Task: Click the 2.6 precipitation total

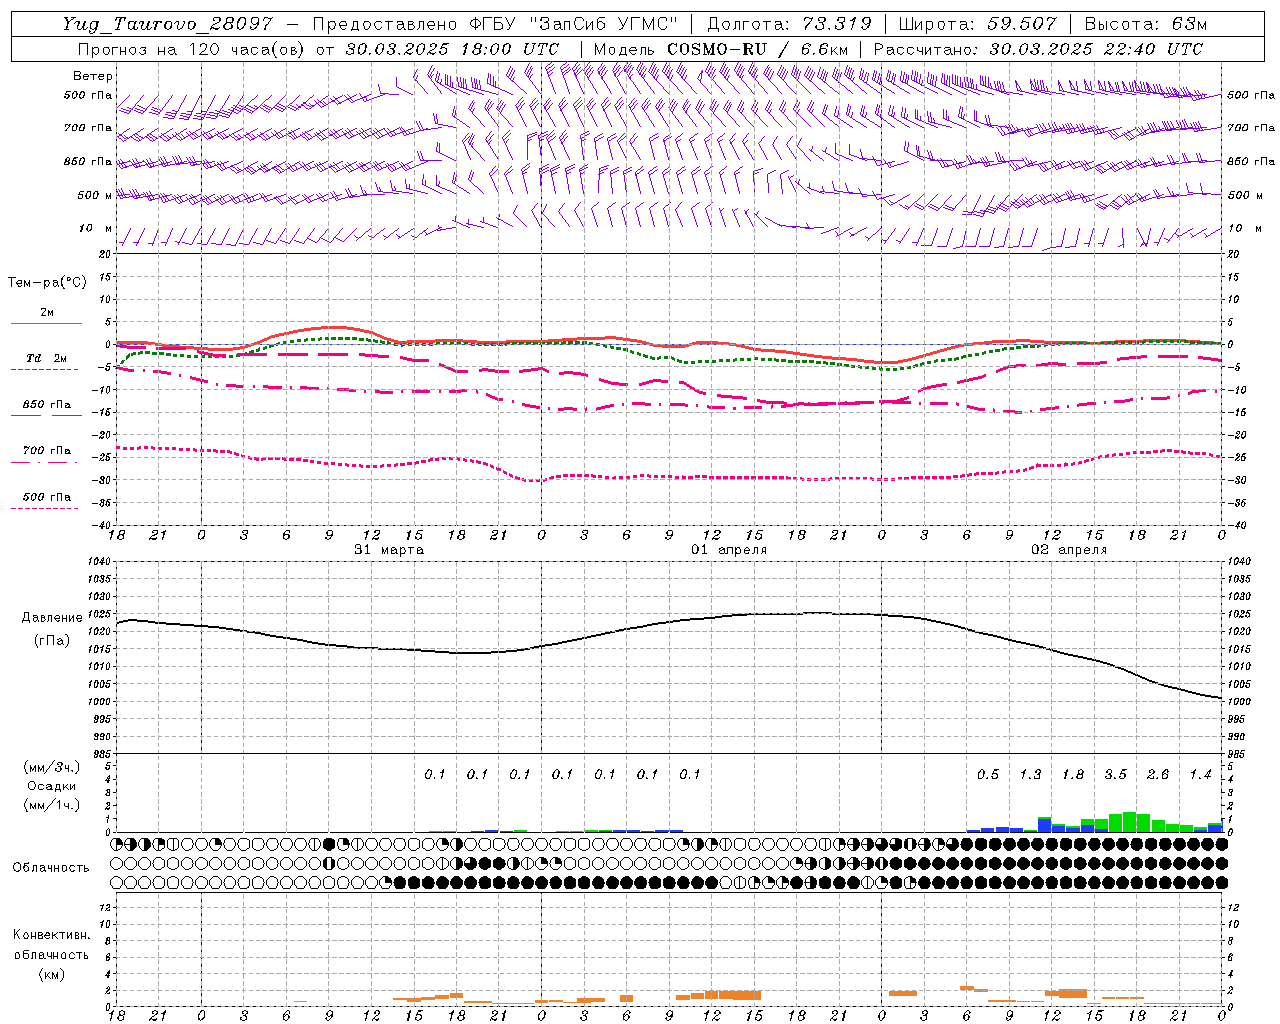Action: pyautogui.click(x=1158, y=775)
